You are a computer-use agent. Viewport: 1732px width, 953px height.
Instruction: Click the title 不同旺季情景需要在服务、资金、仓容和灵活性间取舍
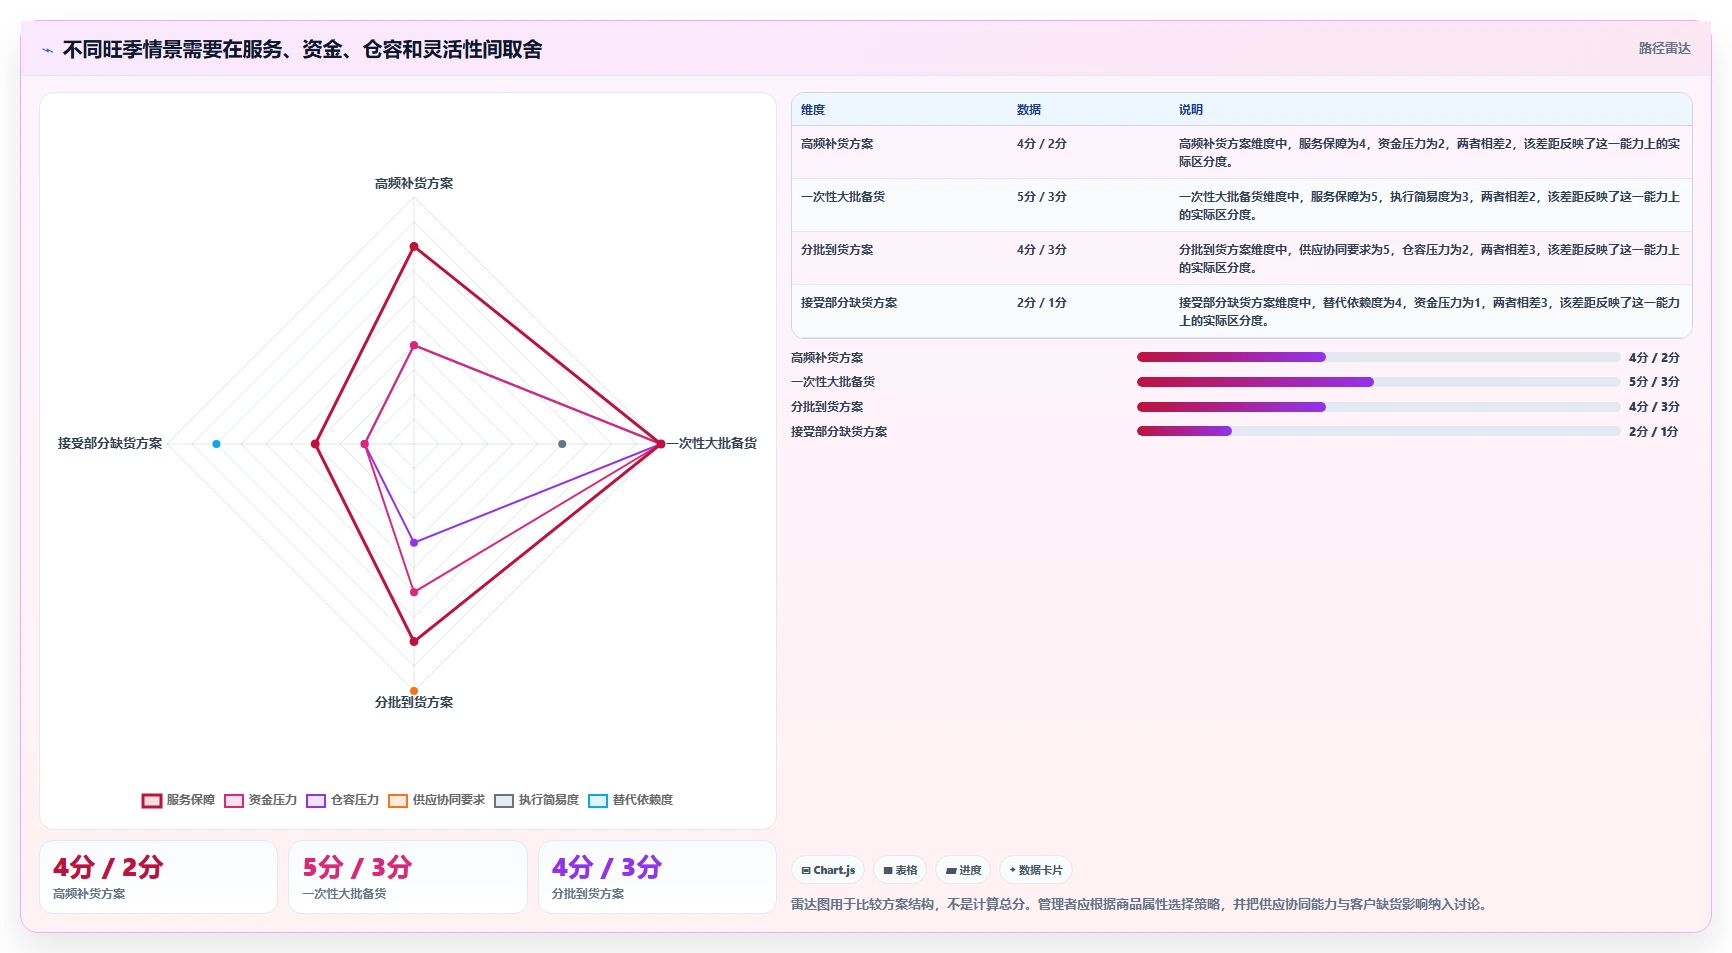coord(302,50)
